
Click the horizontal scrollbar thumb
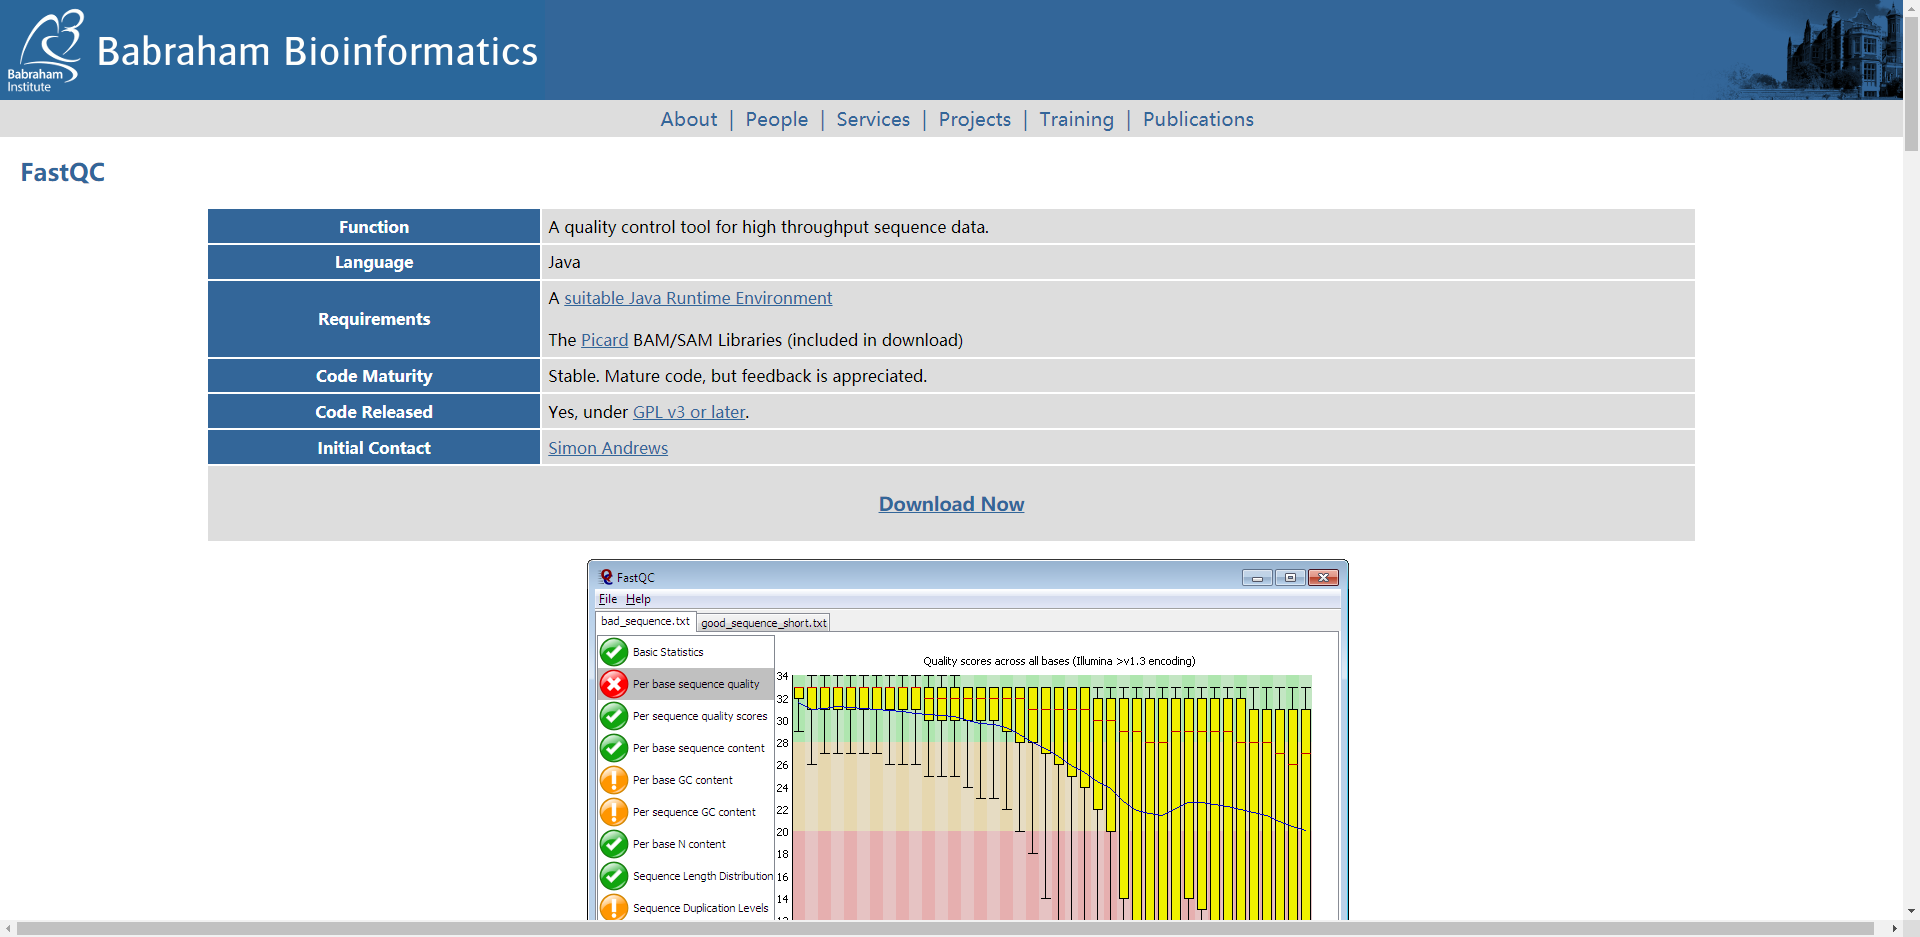click(x=945, y=929)
